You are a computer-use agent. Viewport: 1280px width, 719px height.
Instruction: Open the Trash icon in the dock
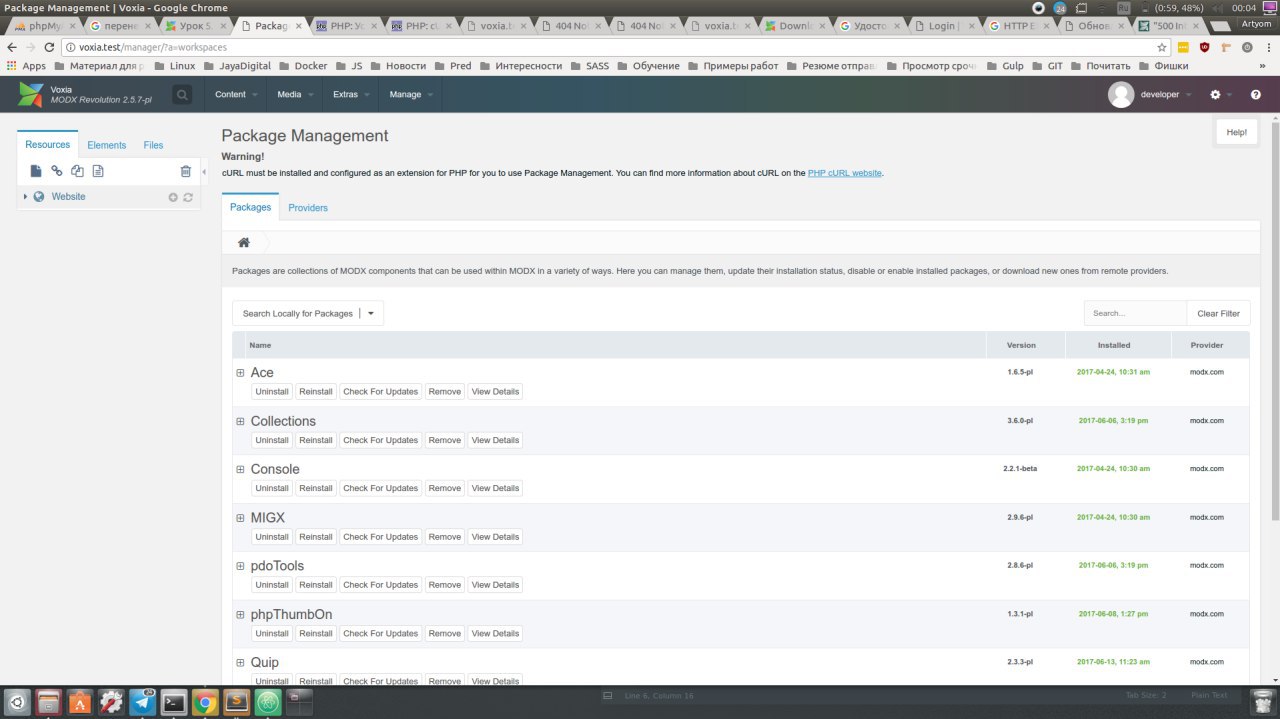click(1263, 702)
